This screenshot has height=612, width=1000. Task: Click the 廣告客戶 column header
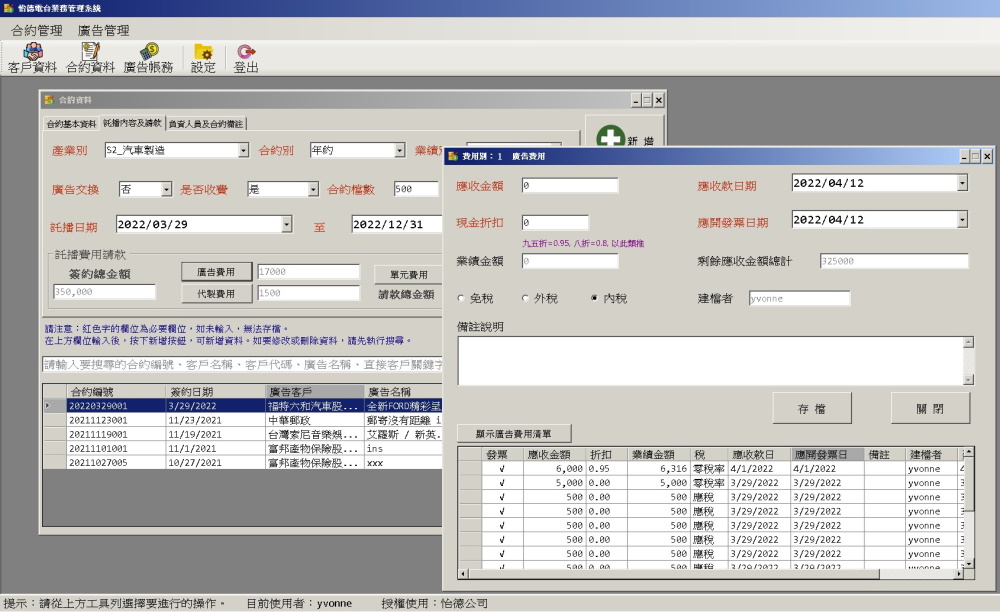click(315, 392)
